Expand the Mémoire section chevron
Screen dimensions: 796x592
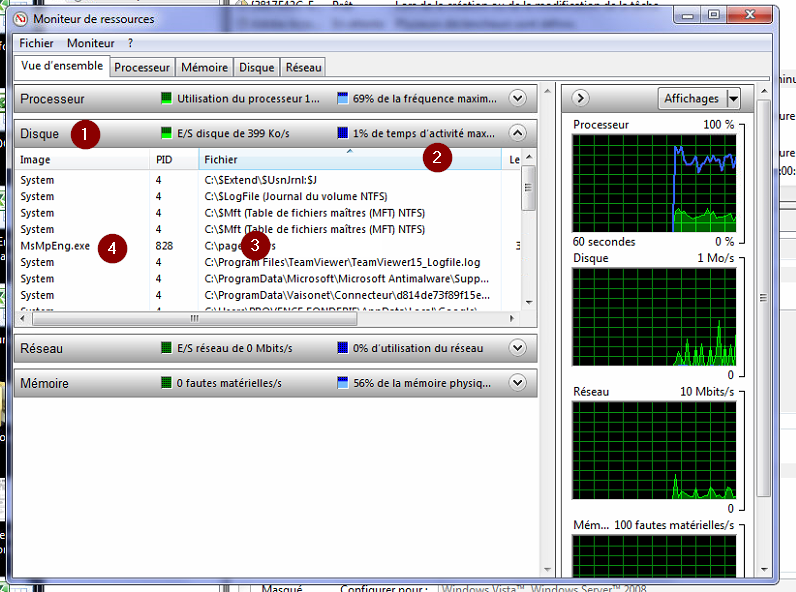[x=517, y=382]
